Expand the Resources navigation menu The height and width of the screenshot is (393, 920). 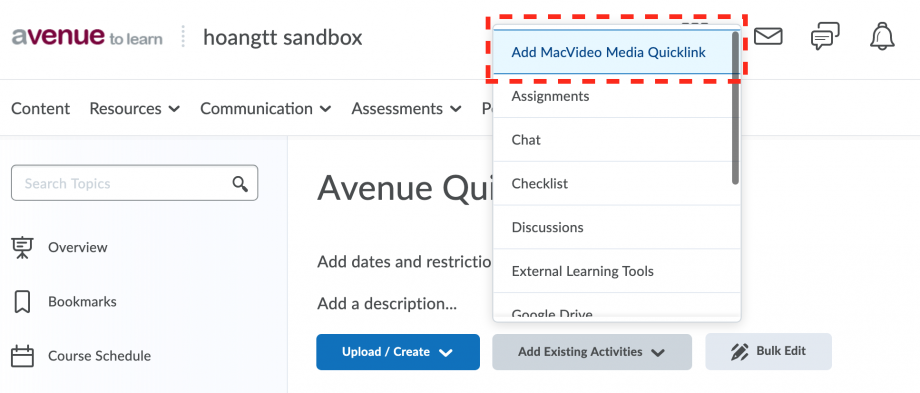coord(134,109)
